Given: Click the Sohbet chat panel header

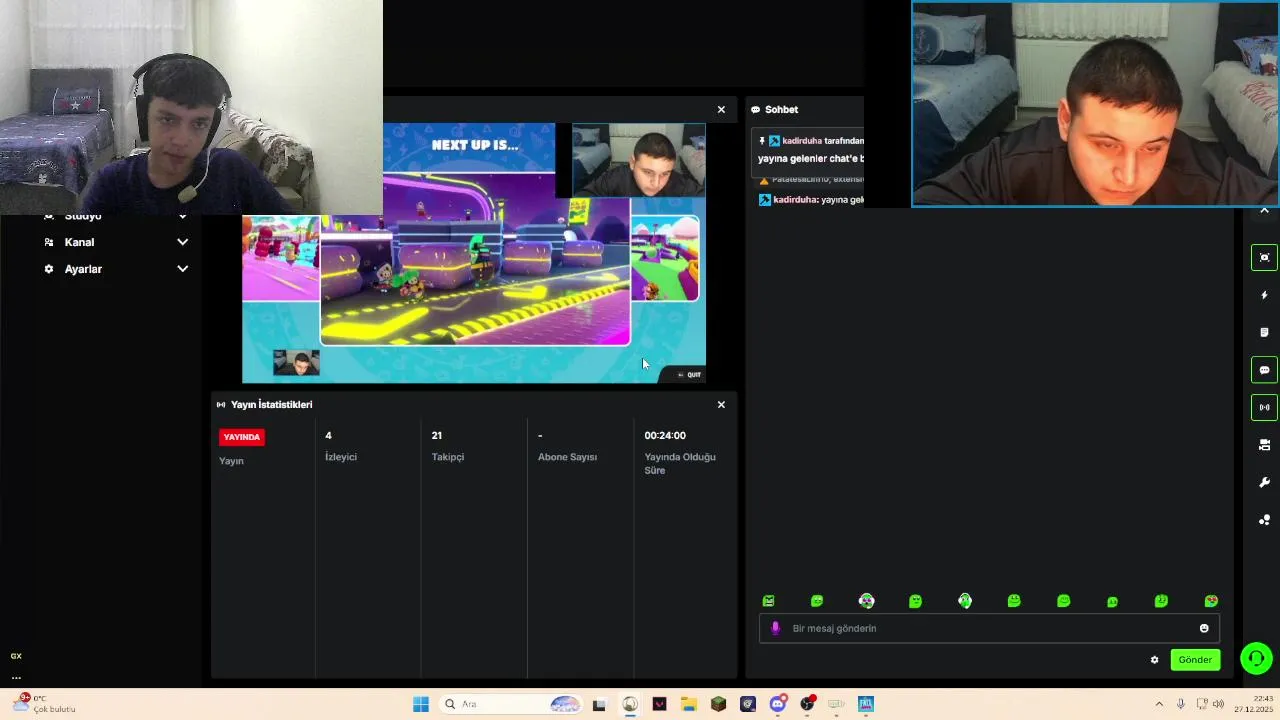Looking at the screenshot, I should [x=781, y=110].
